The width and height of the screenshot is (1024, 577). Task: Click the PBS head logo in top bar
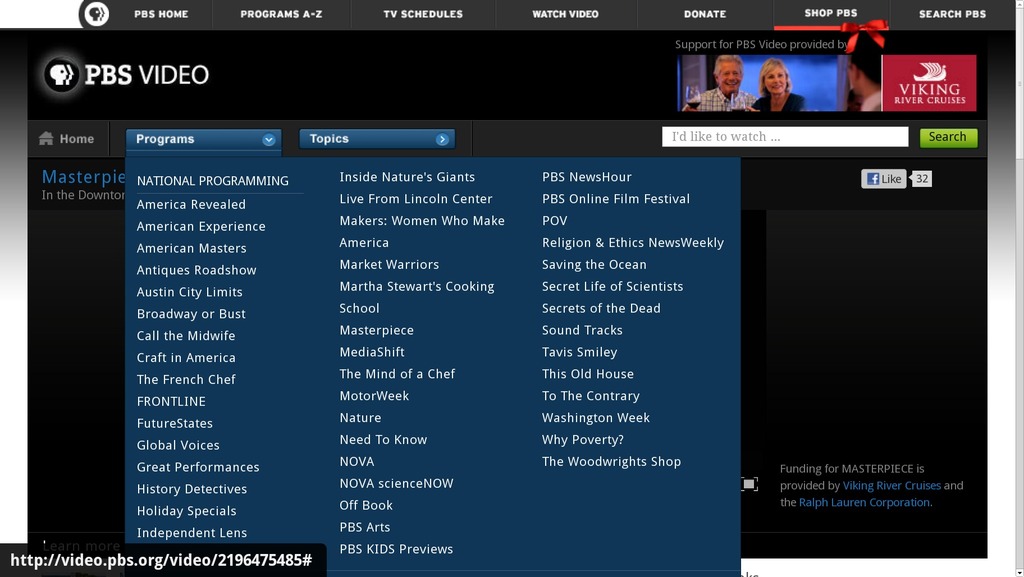[x=97, y=14]
